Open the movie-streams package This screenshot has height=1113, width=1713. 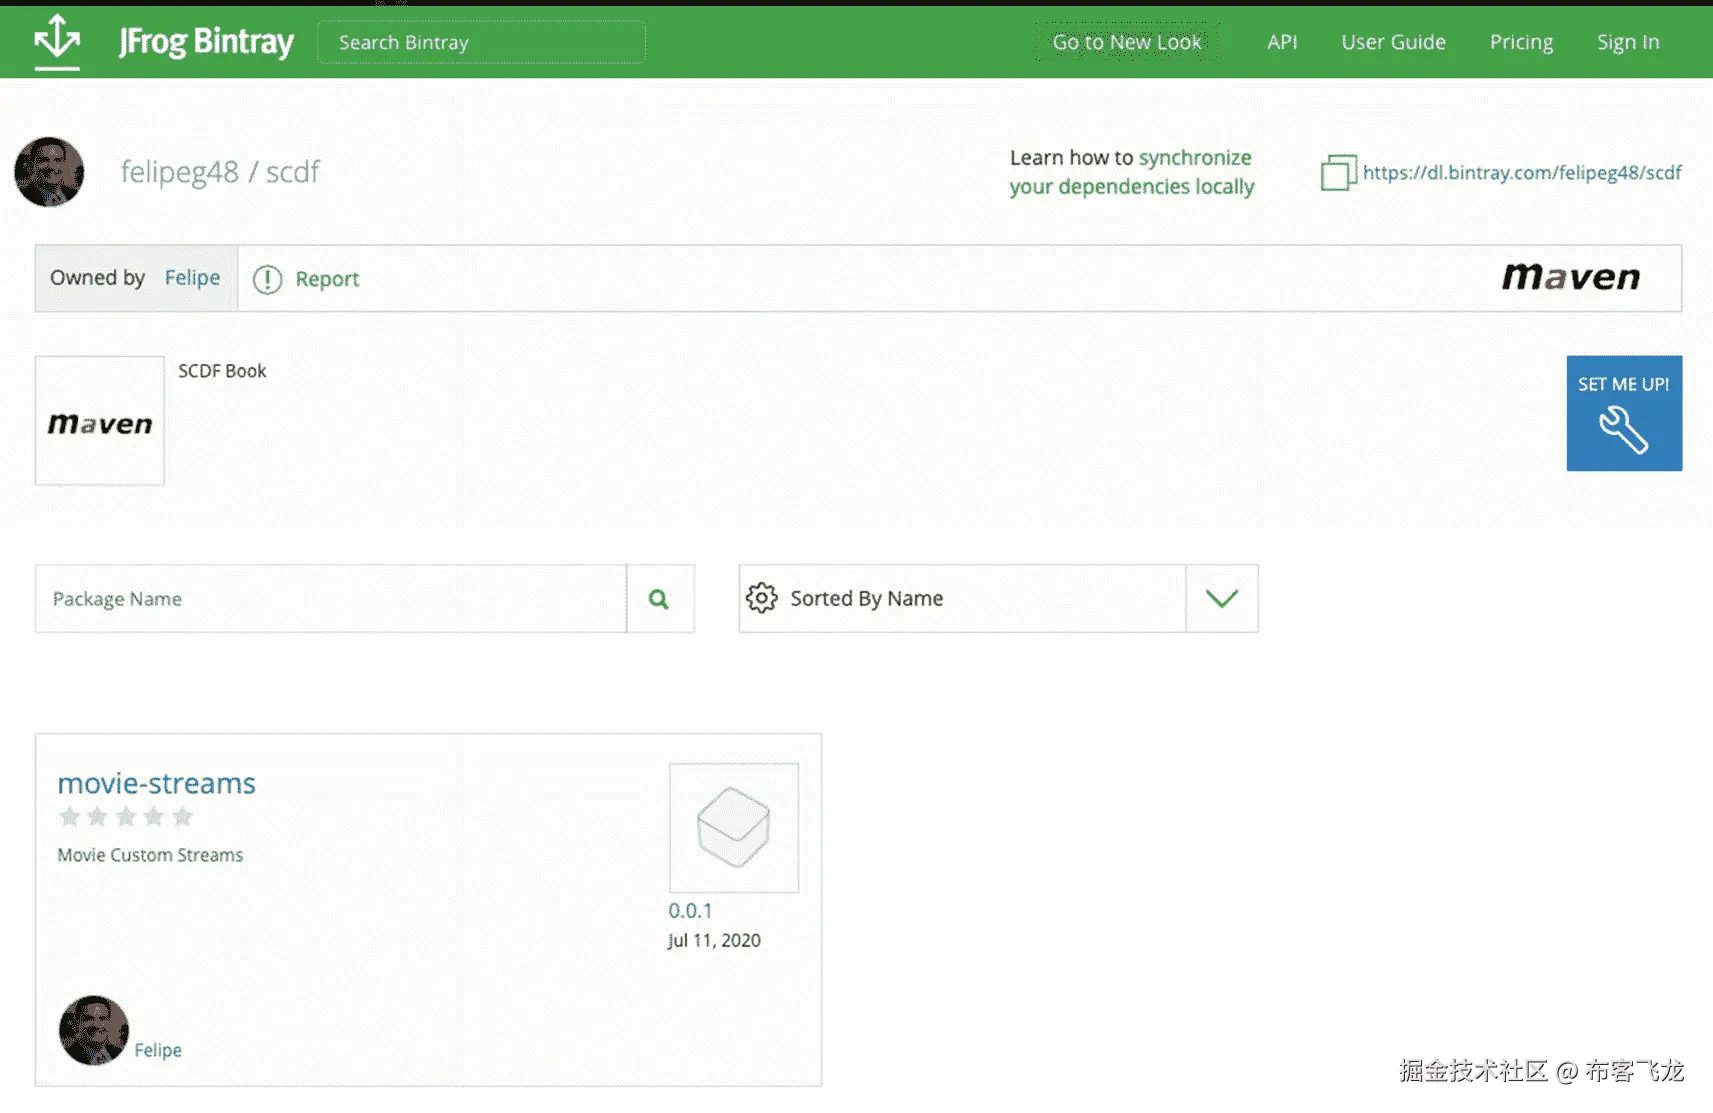(x=157, y=783)
